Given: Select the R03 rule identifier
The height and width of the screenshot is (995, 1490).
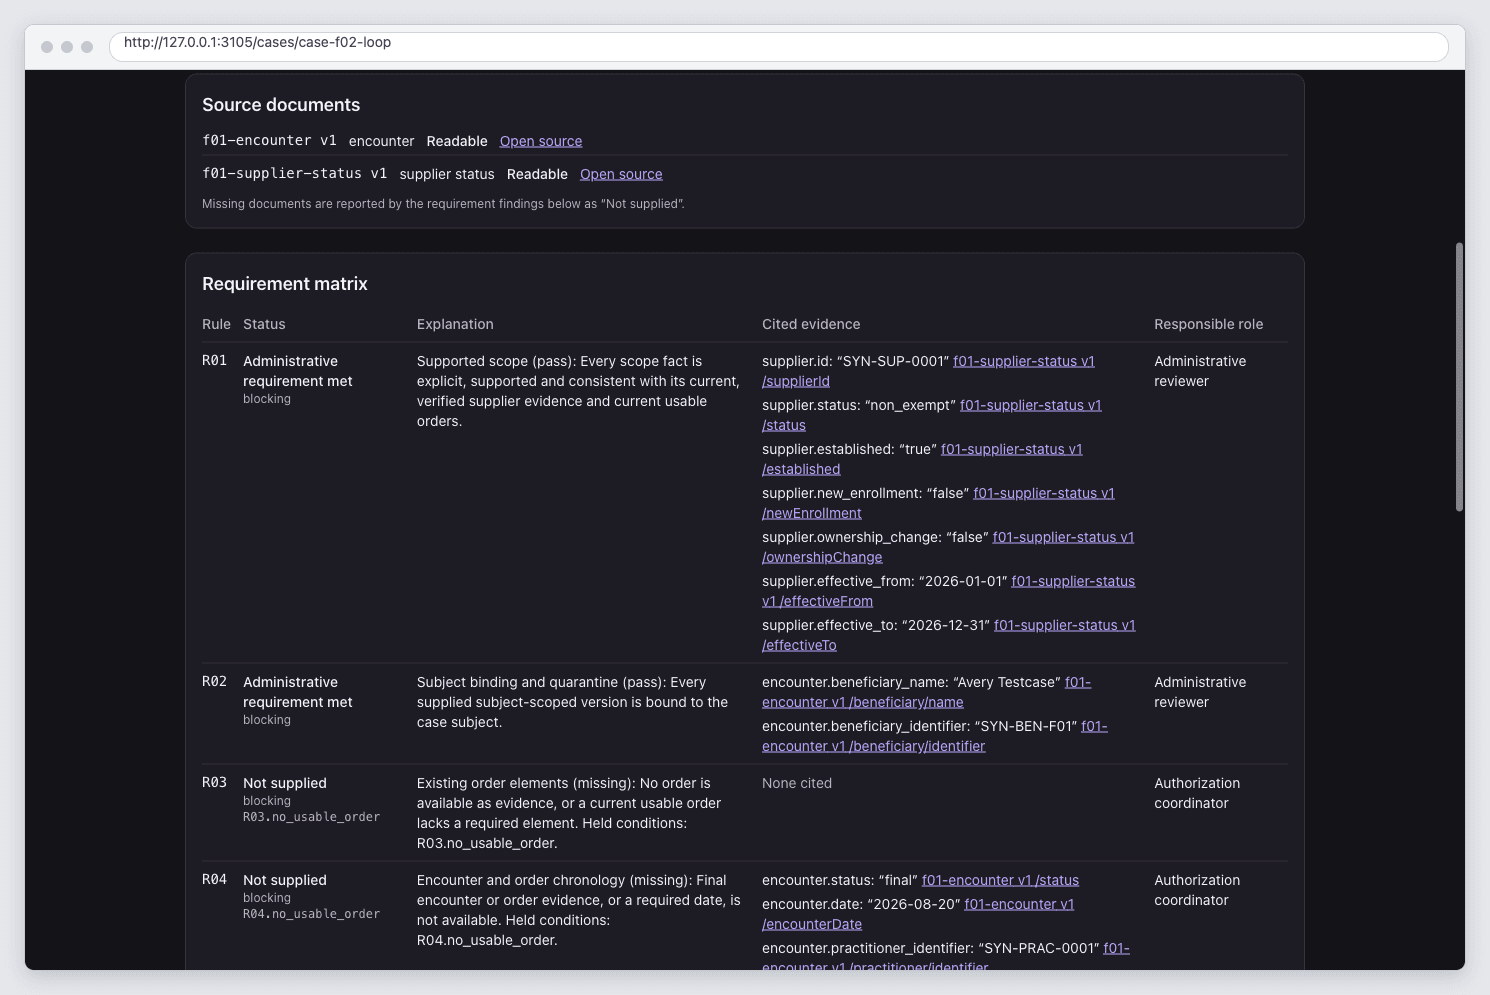Looking at the screenshot, I should pyautogui.click(x=214, y=782).
